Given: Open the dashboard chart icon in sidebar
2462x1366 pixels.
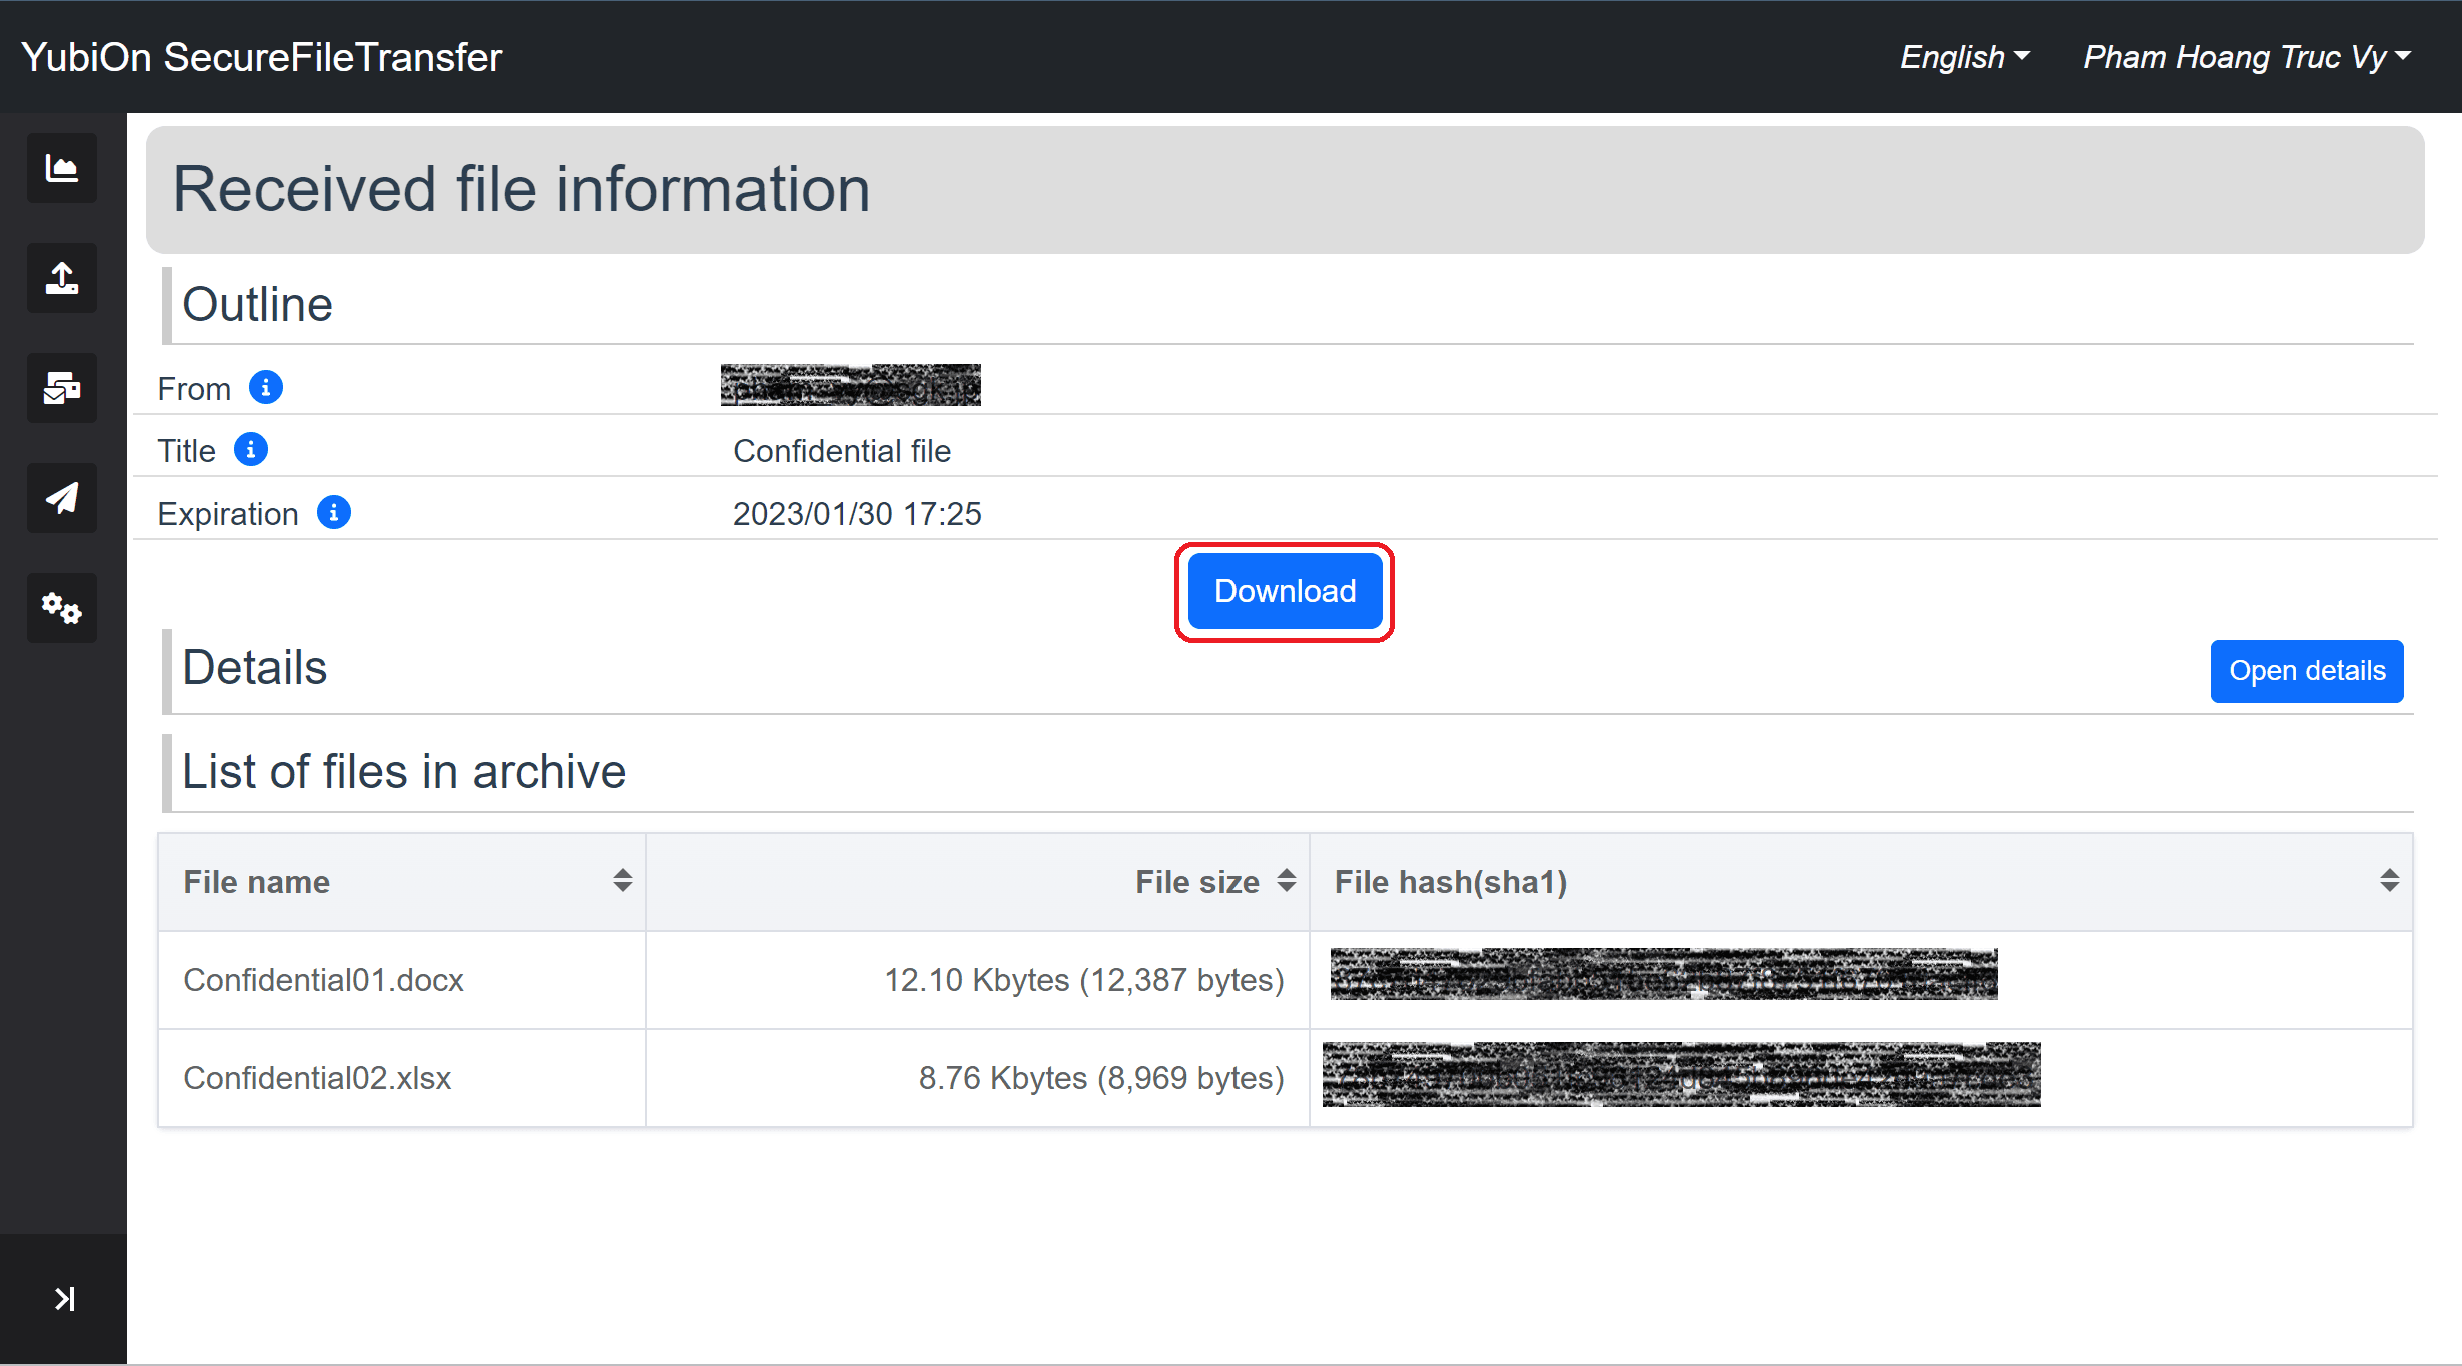Looking at the screenshot, I should click(x=62, y=168).
